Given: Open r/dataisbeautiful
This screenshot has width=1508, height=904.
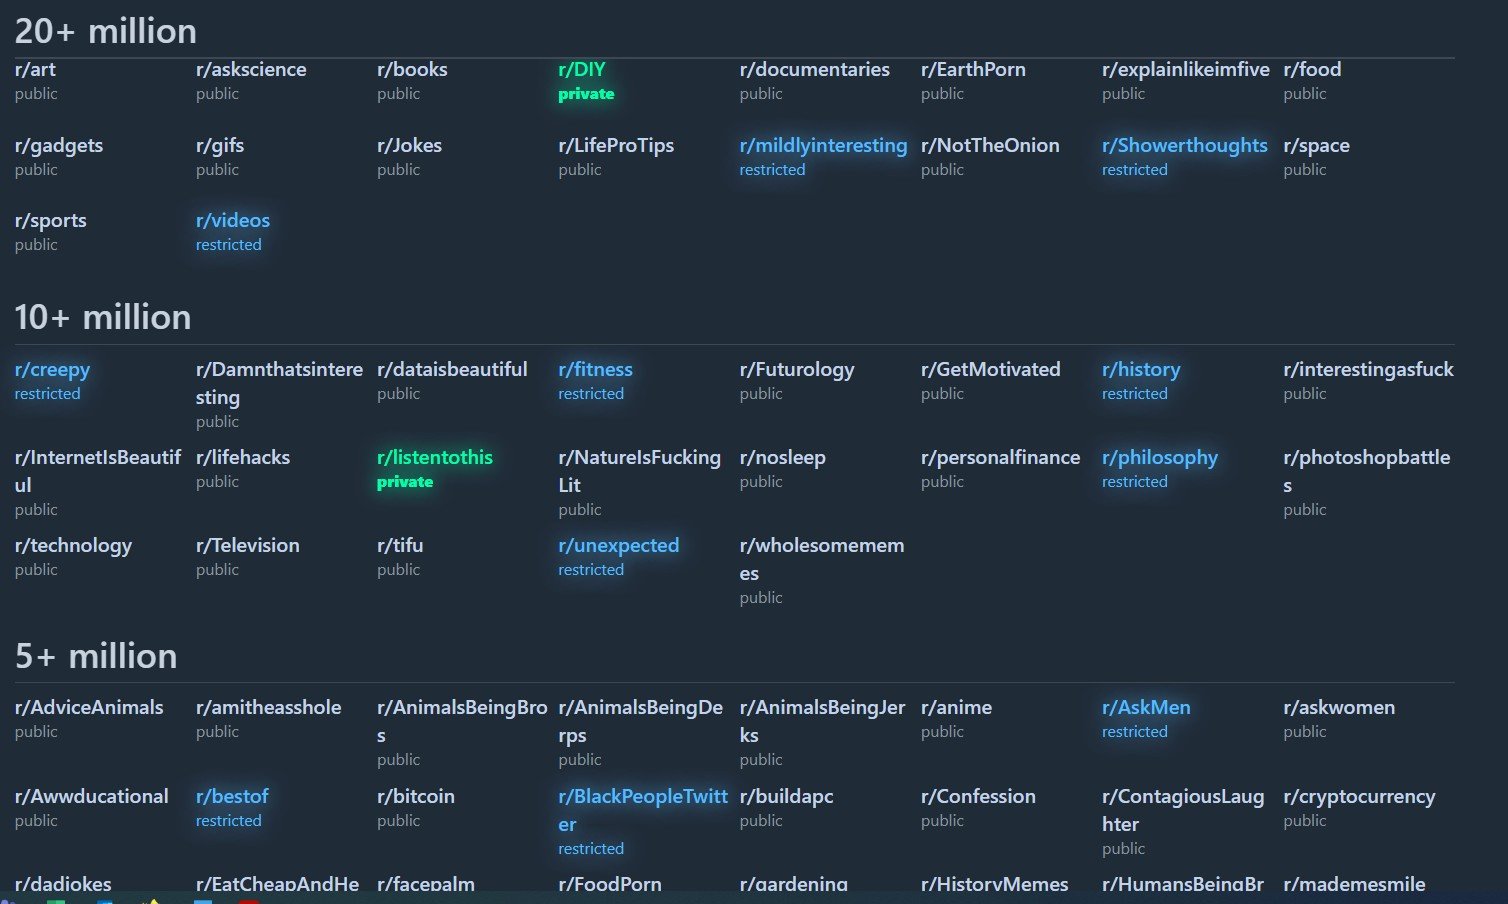Looking at the screenshot, I should click(452, 370).
